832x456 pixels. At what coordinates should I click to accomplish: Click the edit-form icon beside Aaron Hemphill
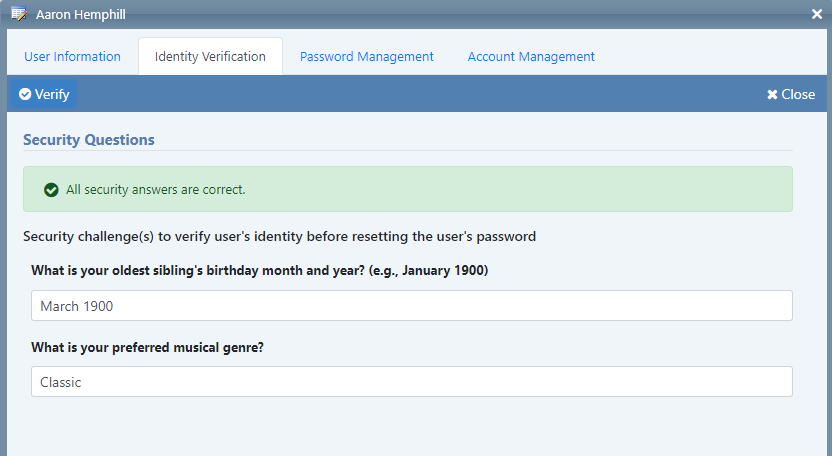pyautogui.click(x=19, y=14)
